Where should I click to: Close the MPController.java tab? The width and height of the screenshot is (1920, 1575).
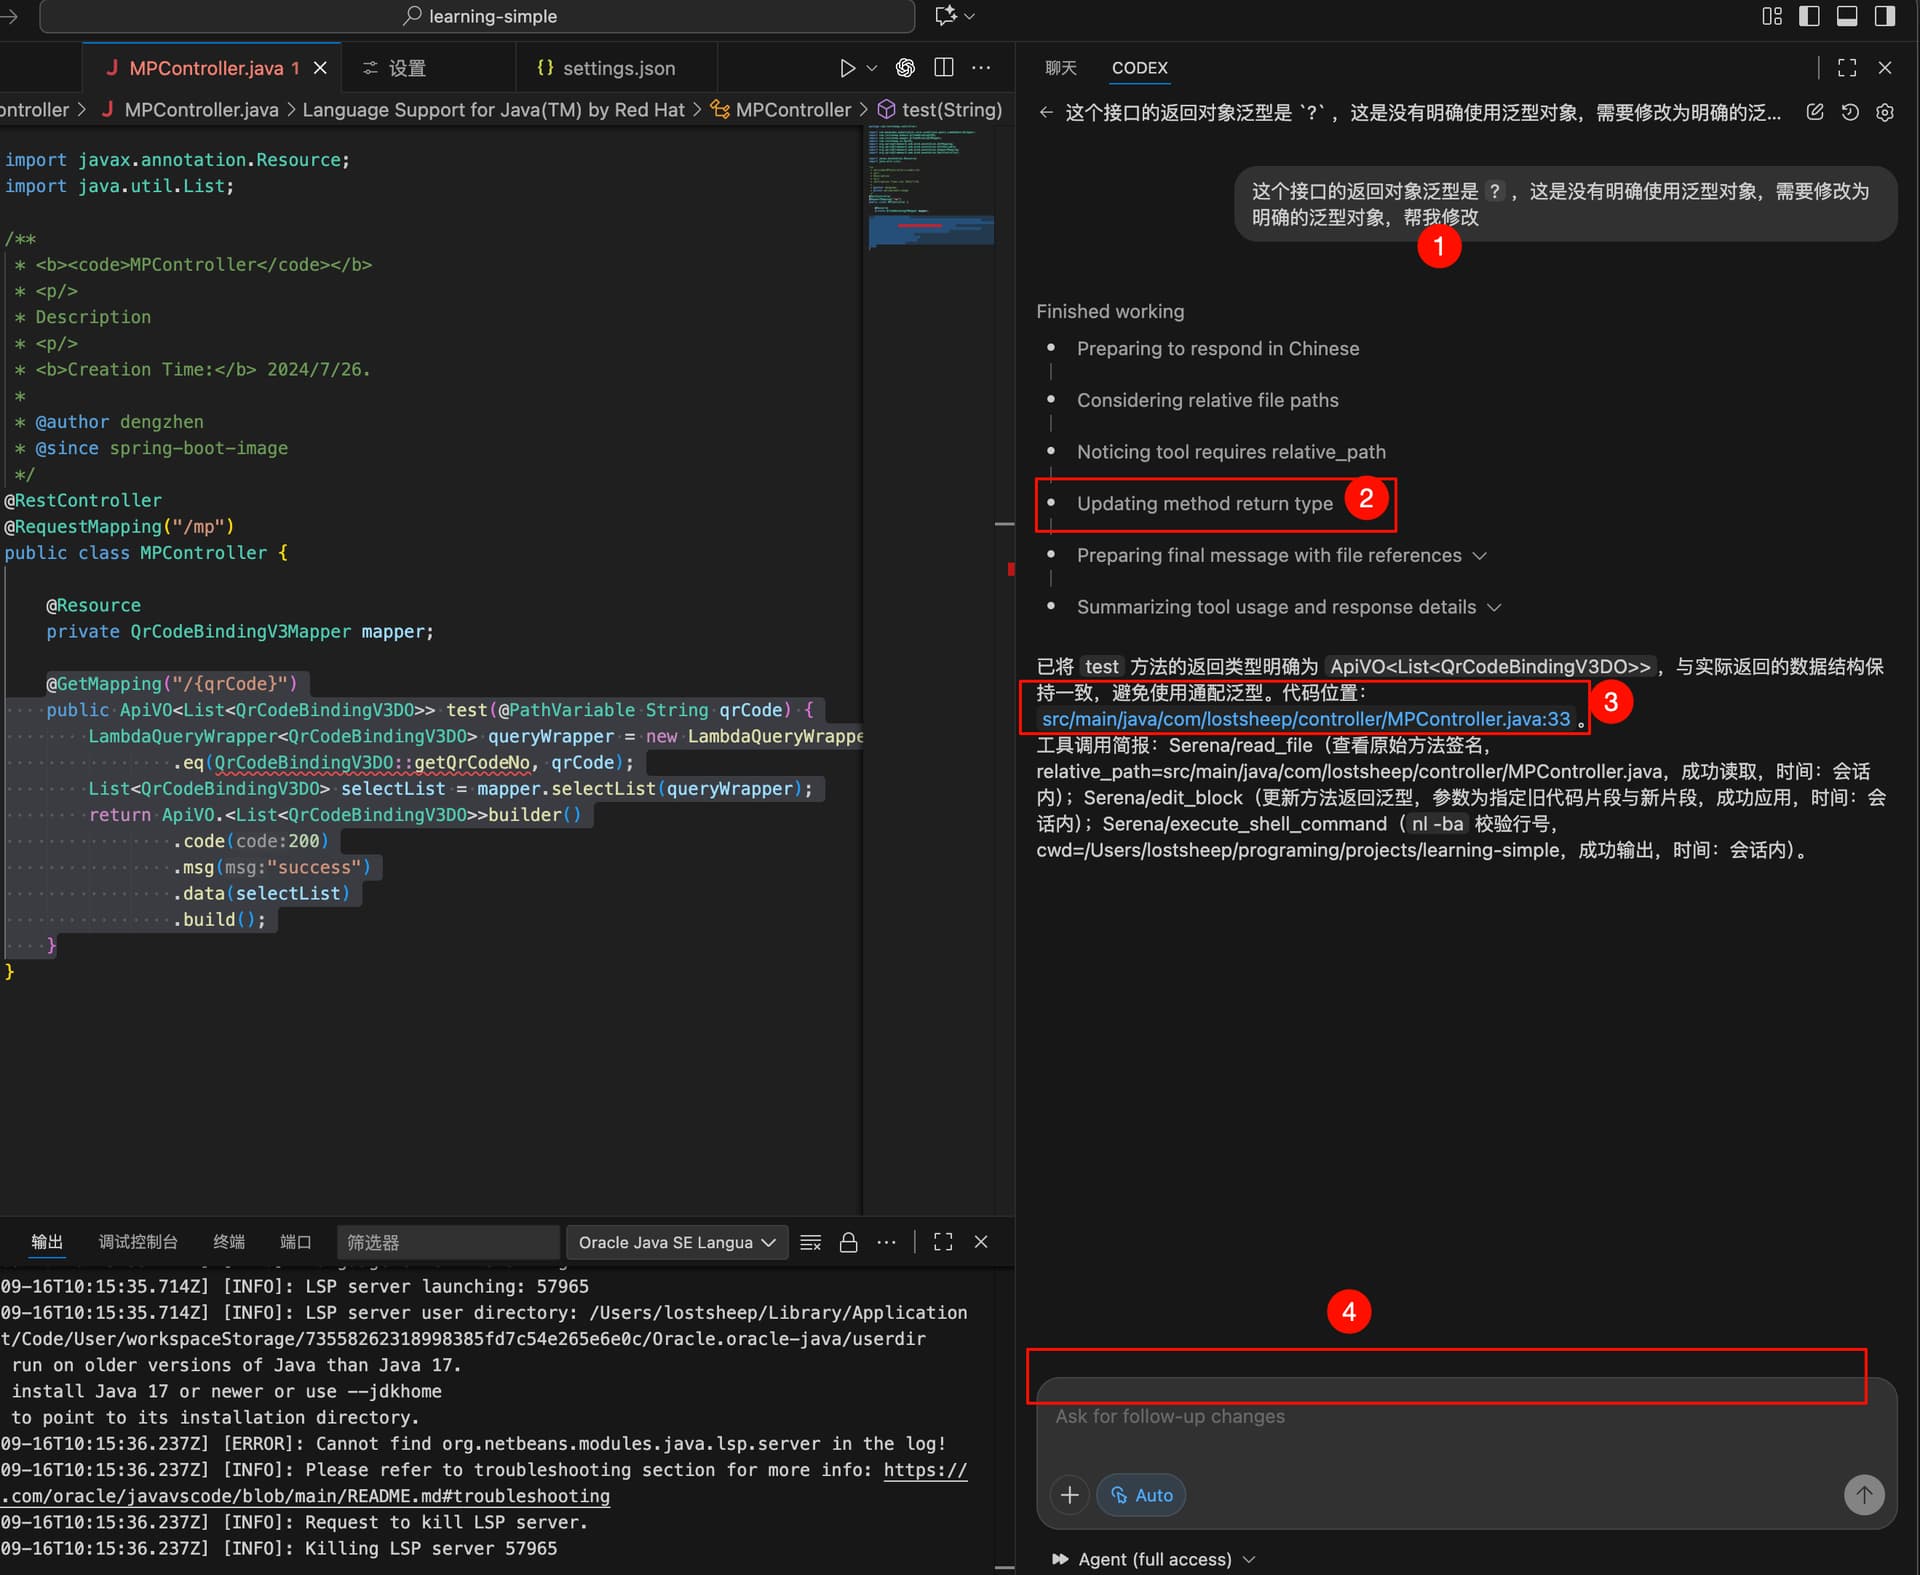(x=320, y=68)
